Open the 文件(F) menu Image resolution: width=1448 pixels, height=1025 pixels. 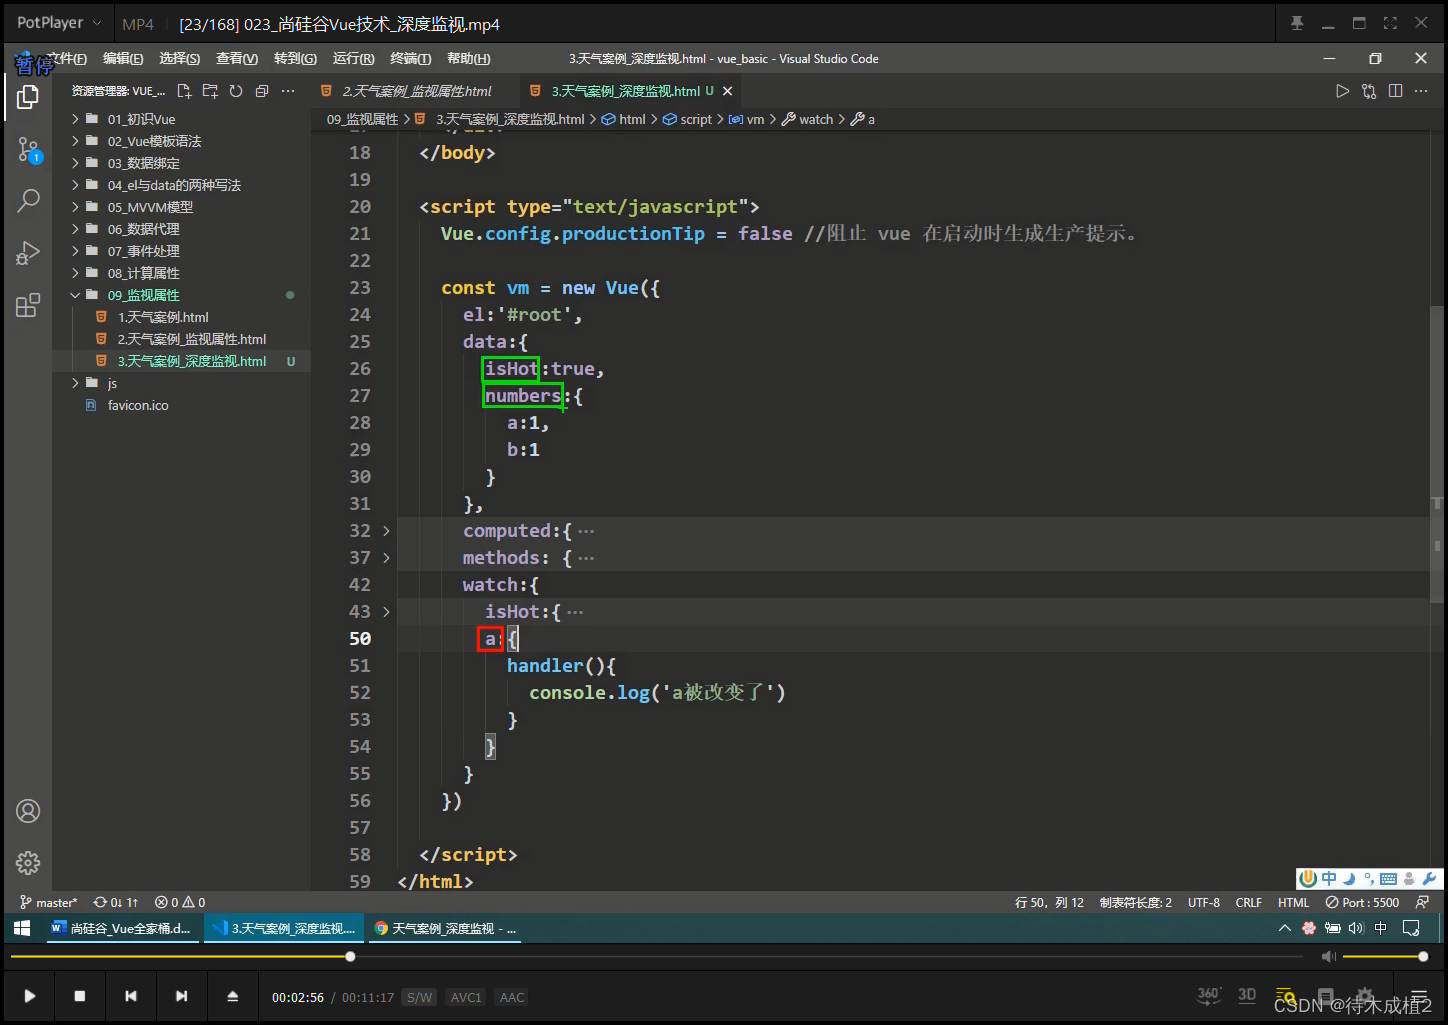click(x=67, y=59)
